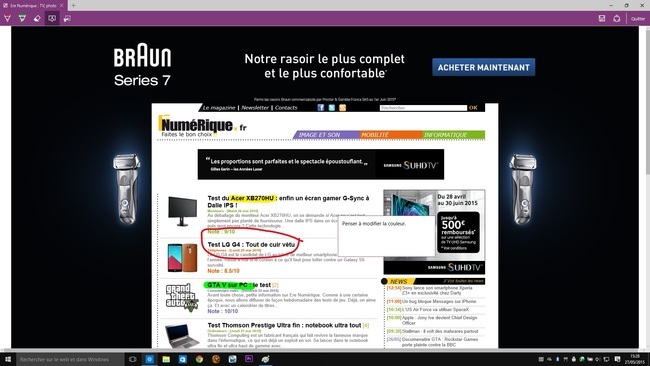Launch Chrome from the taskbar
This screenshot has height=366, width=650.
(199, 359)
